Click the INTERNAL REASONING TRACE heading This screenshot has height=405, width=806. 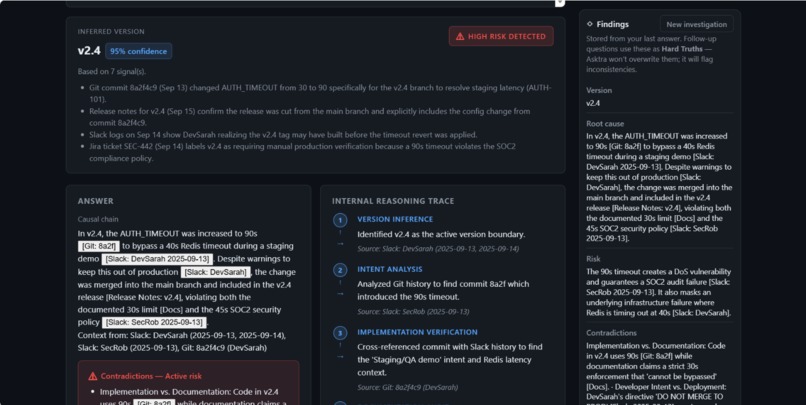coord(393,201)
